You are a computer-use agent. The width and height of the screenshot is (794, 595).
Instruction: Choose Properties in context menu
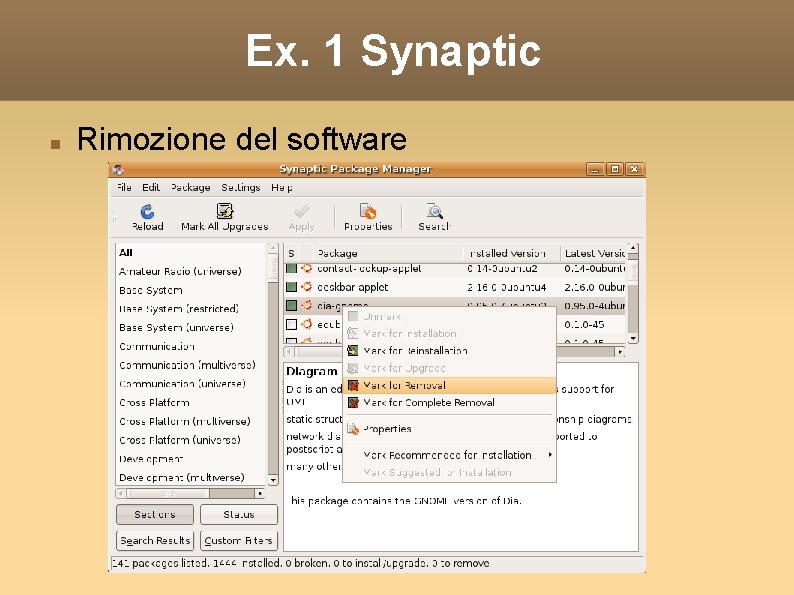click(450, 429)
